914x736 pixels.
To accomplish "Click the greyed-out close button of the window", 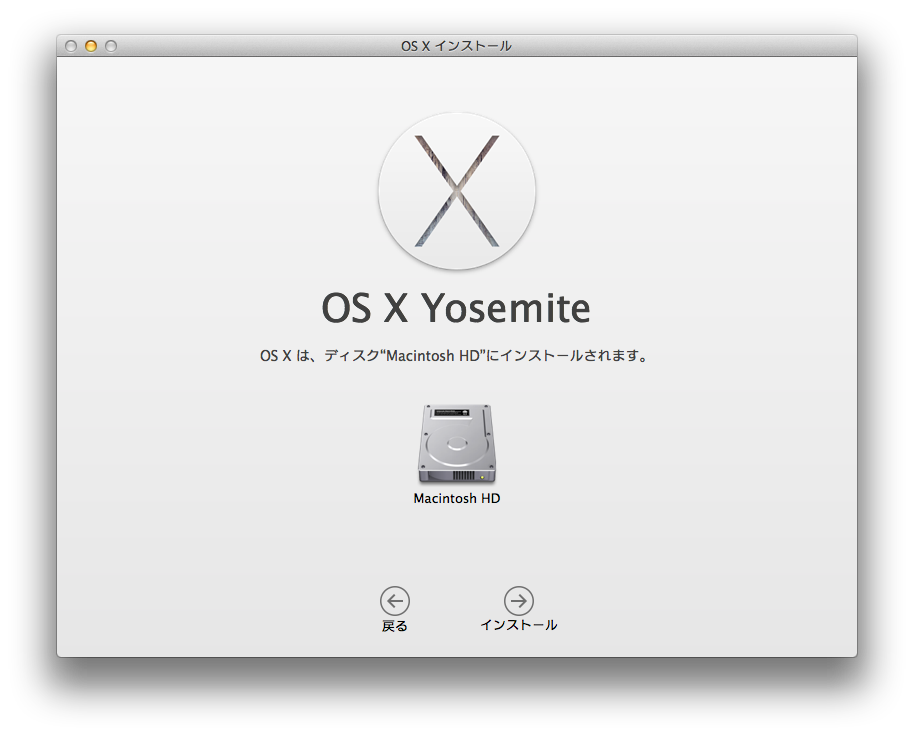I will tap(71, 46).
